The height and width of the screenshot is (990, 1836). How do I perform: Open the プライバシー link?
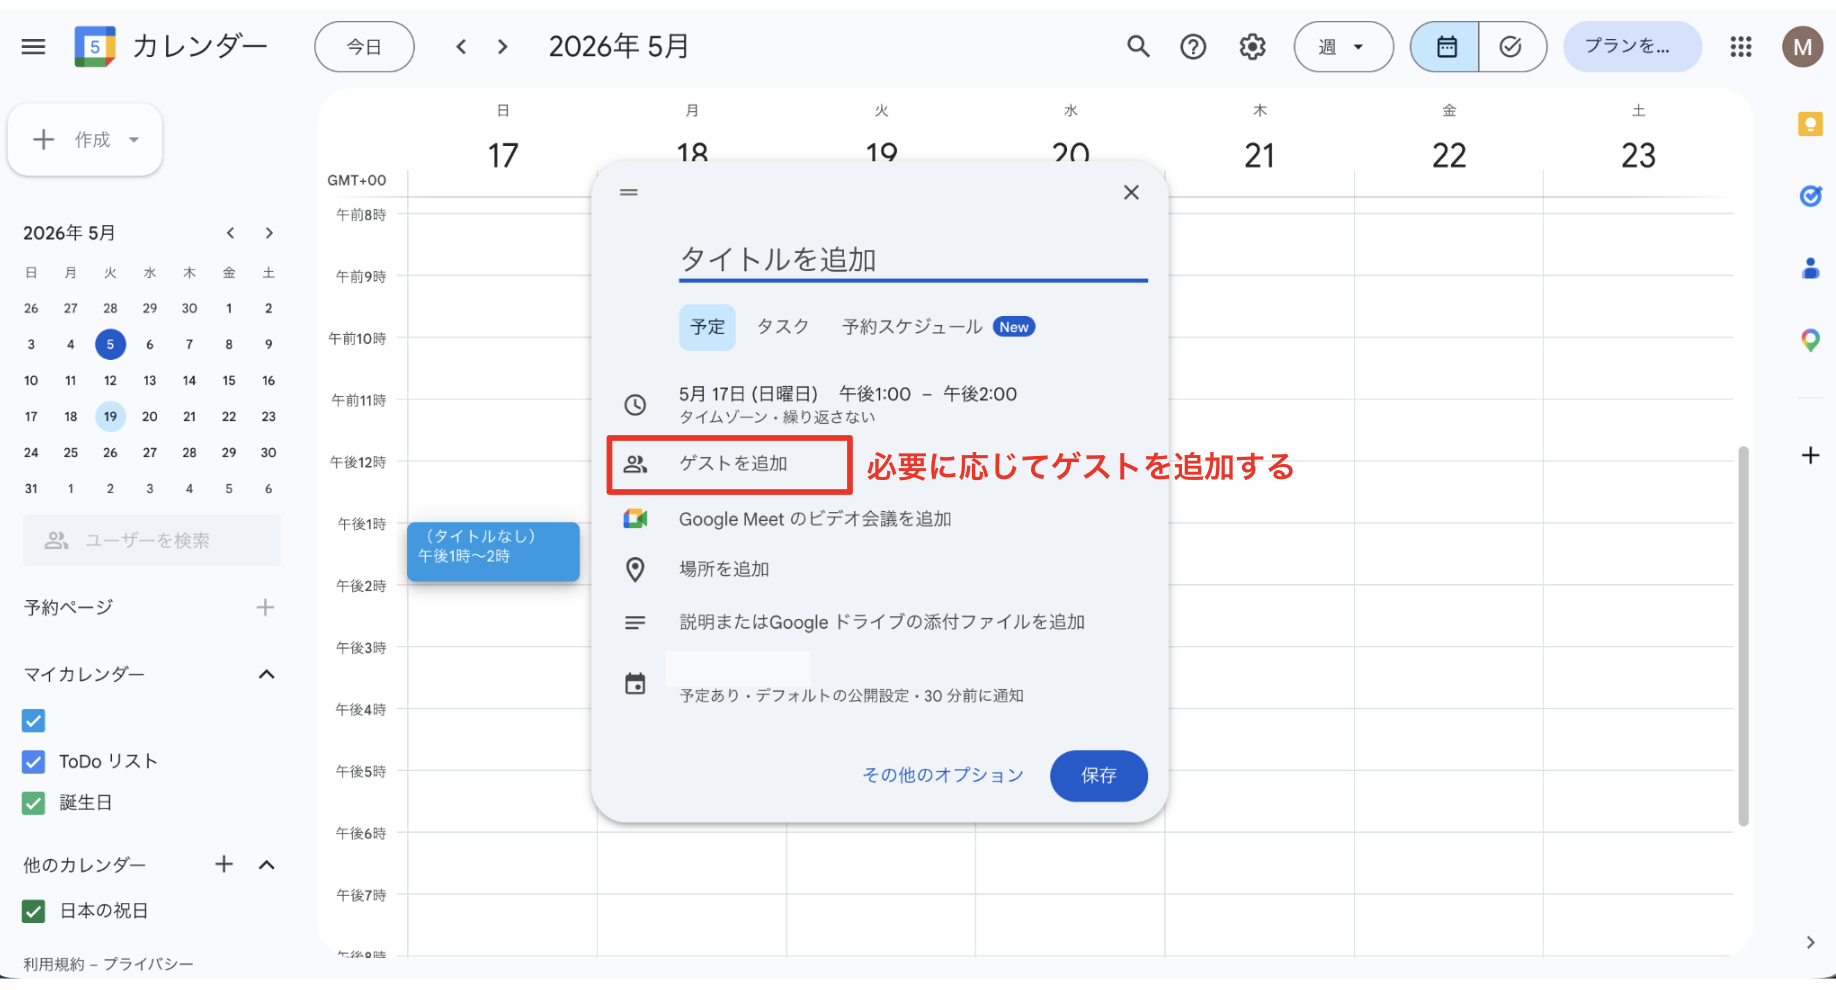point(148,964)
